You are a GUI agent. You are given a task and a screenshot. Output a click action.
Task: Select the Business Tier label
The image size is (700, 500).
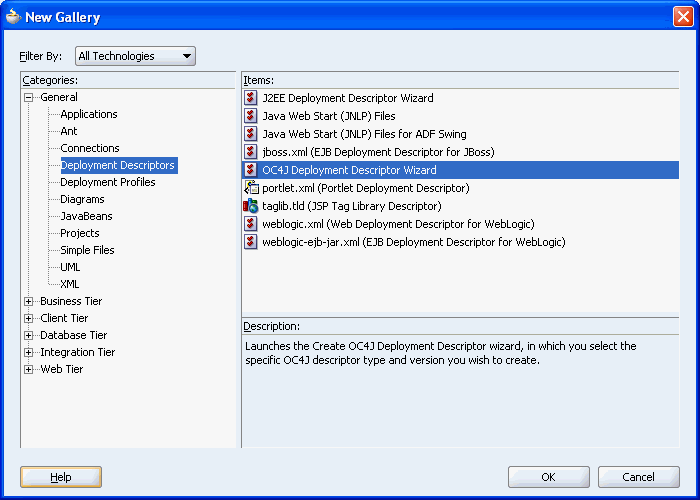pos(71,301)
